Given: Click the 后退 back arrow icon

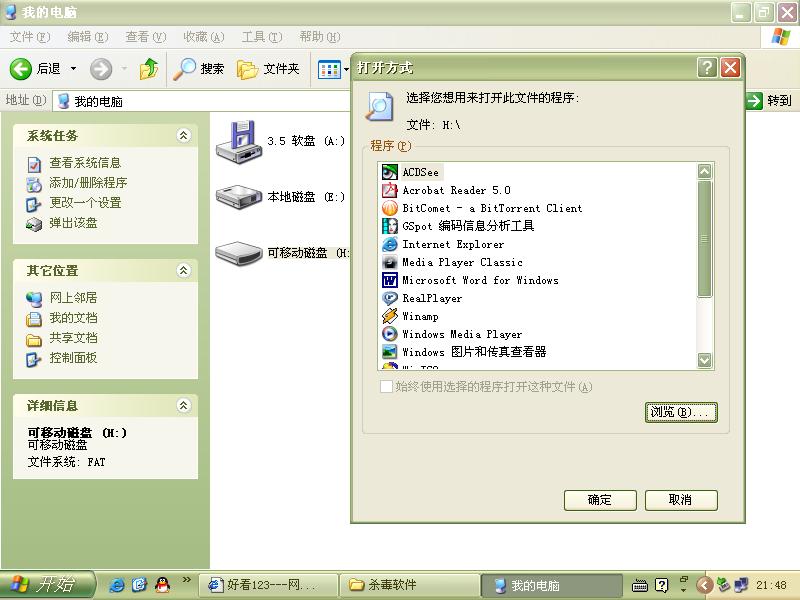Looking at the screenshot, I should 20,68.
